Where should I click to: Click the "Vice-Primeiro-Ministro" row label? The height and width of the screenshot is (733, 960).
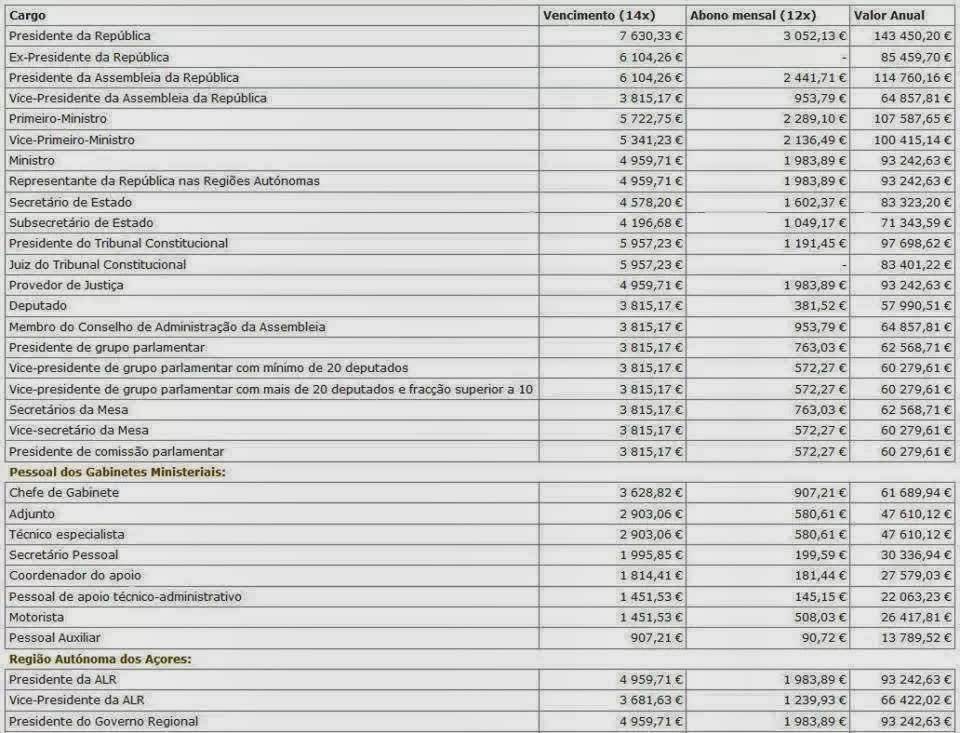72,140
